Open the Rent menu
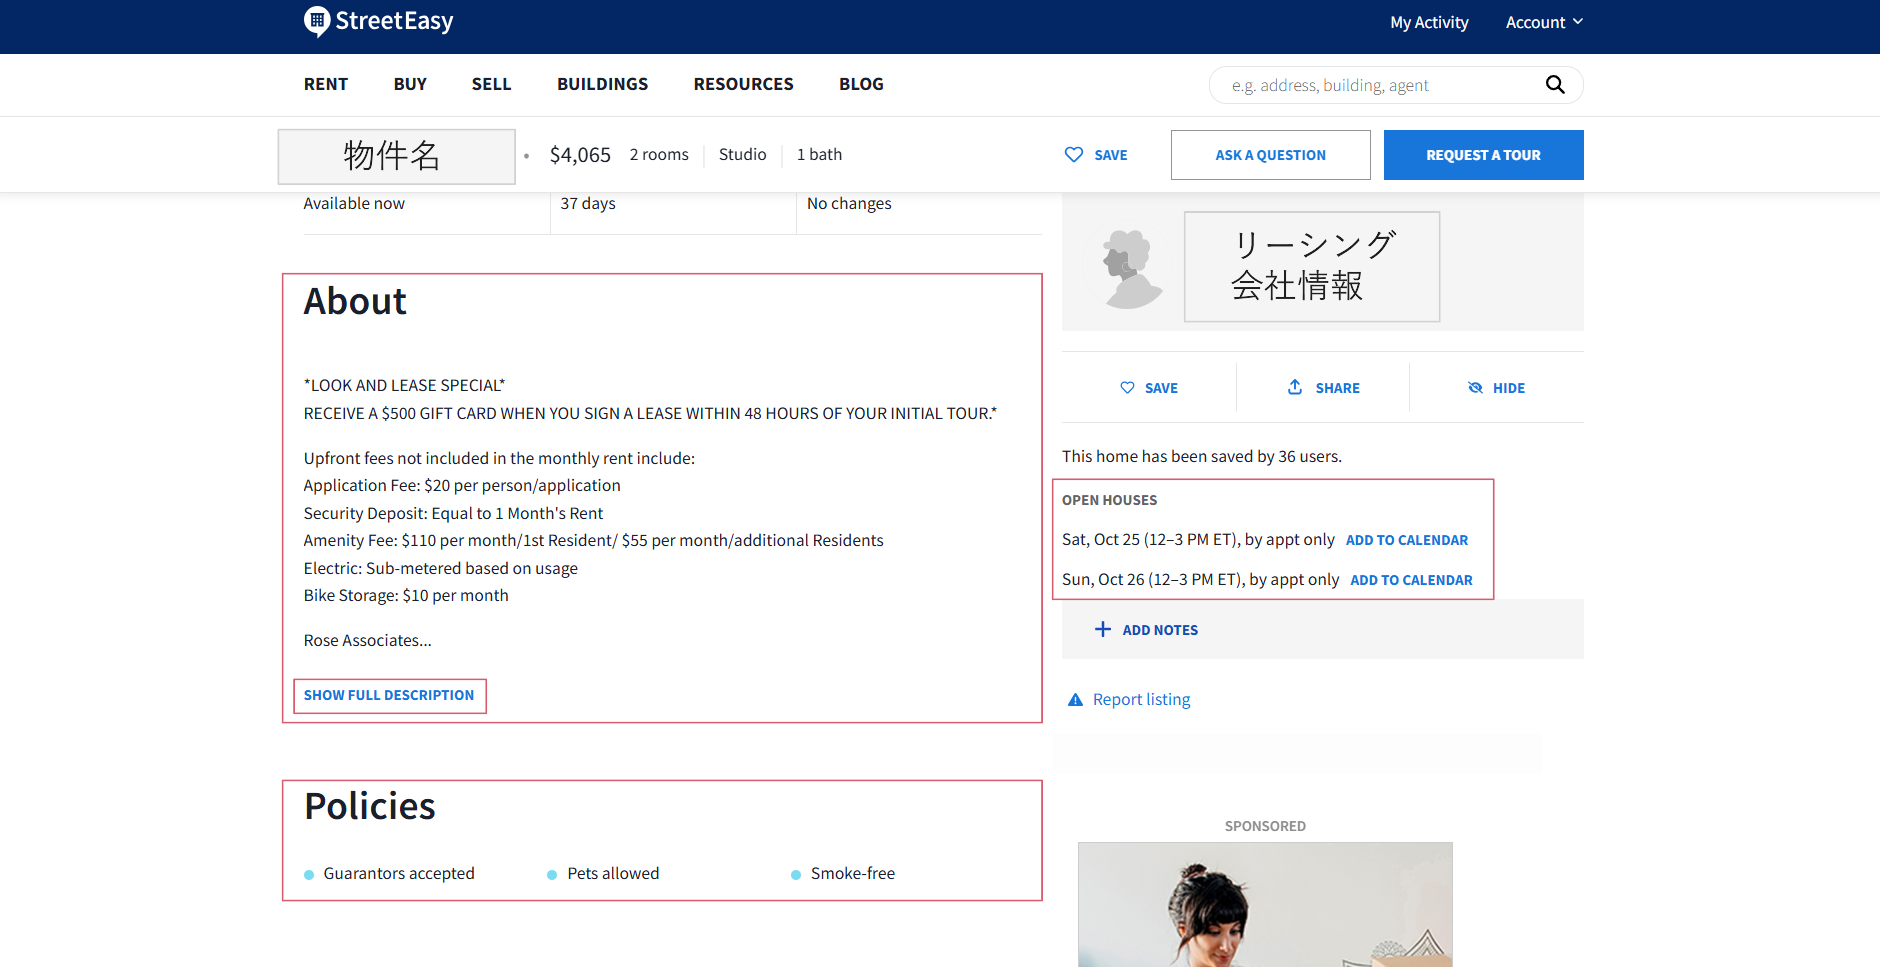This screenshot has height=967, width=1880. (x=326, y=84)
